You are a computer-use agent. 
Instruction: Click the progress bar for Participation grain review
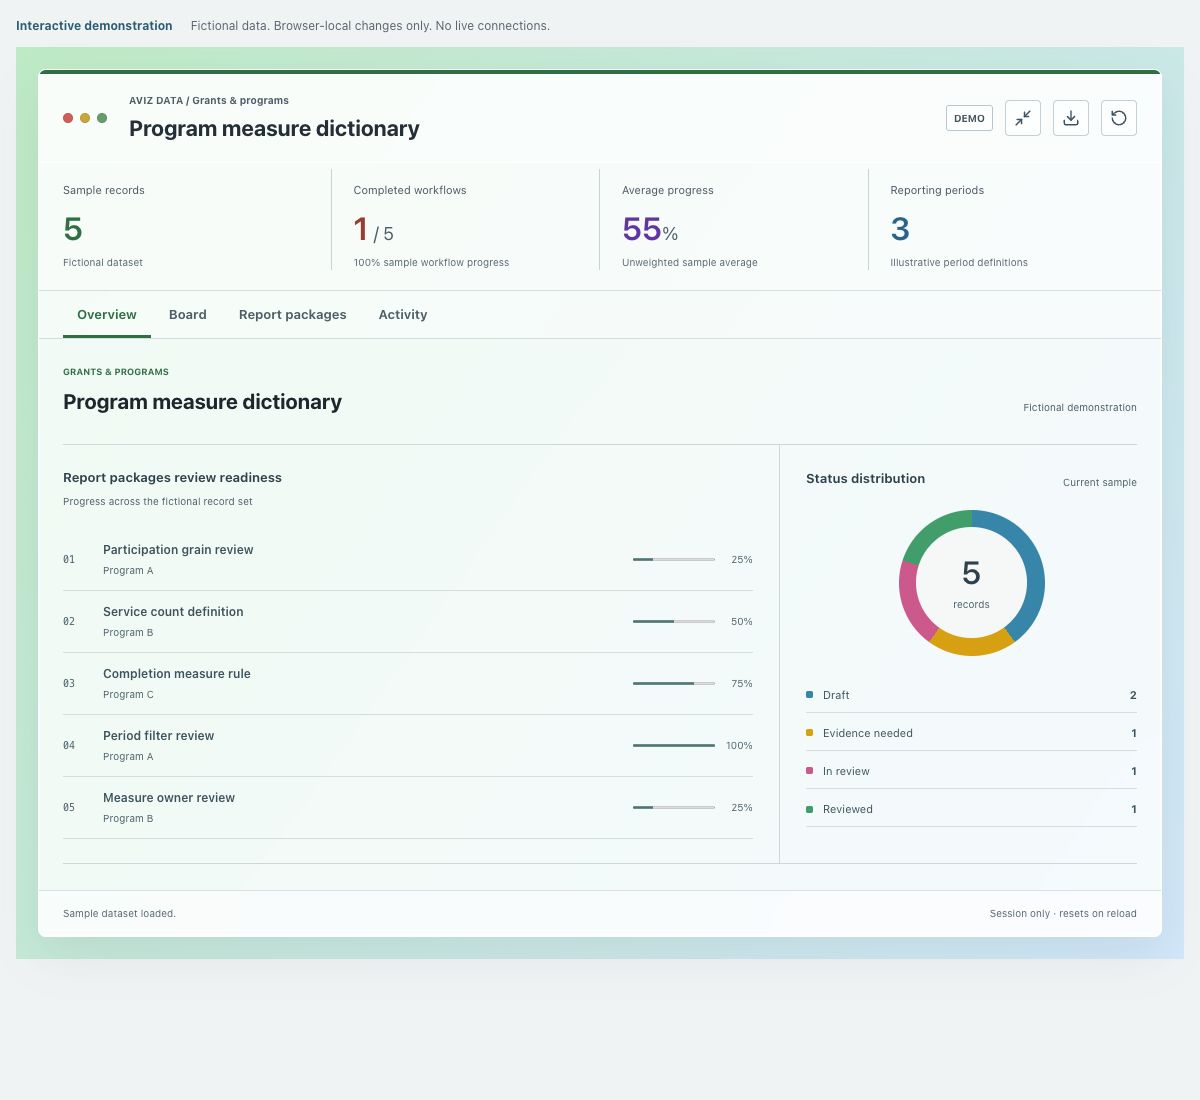(x=674, y=560)
